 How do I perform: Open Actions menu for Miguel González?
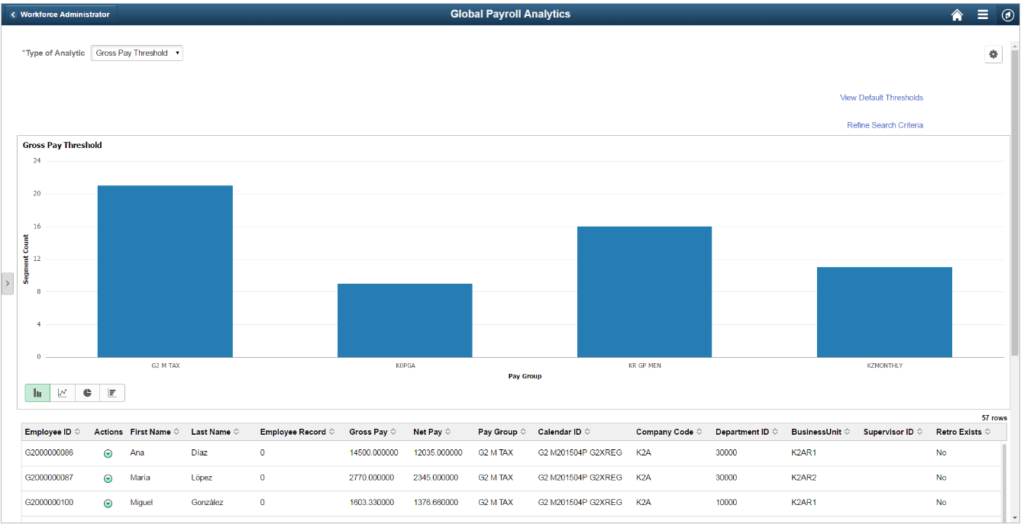pos(108,503)
